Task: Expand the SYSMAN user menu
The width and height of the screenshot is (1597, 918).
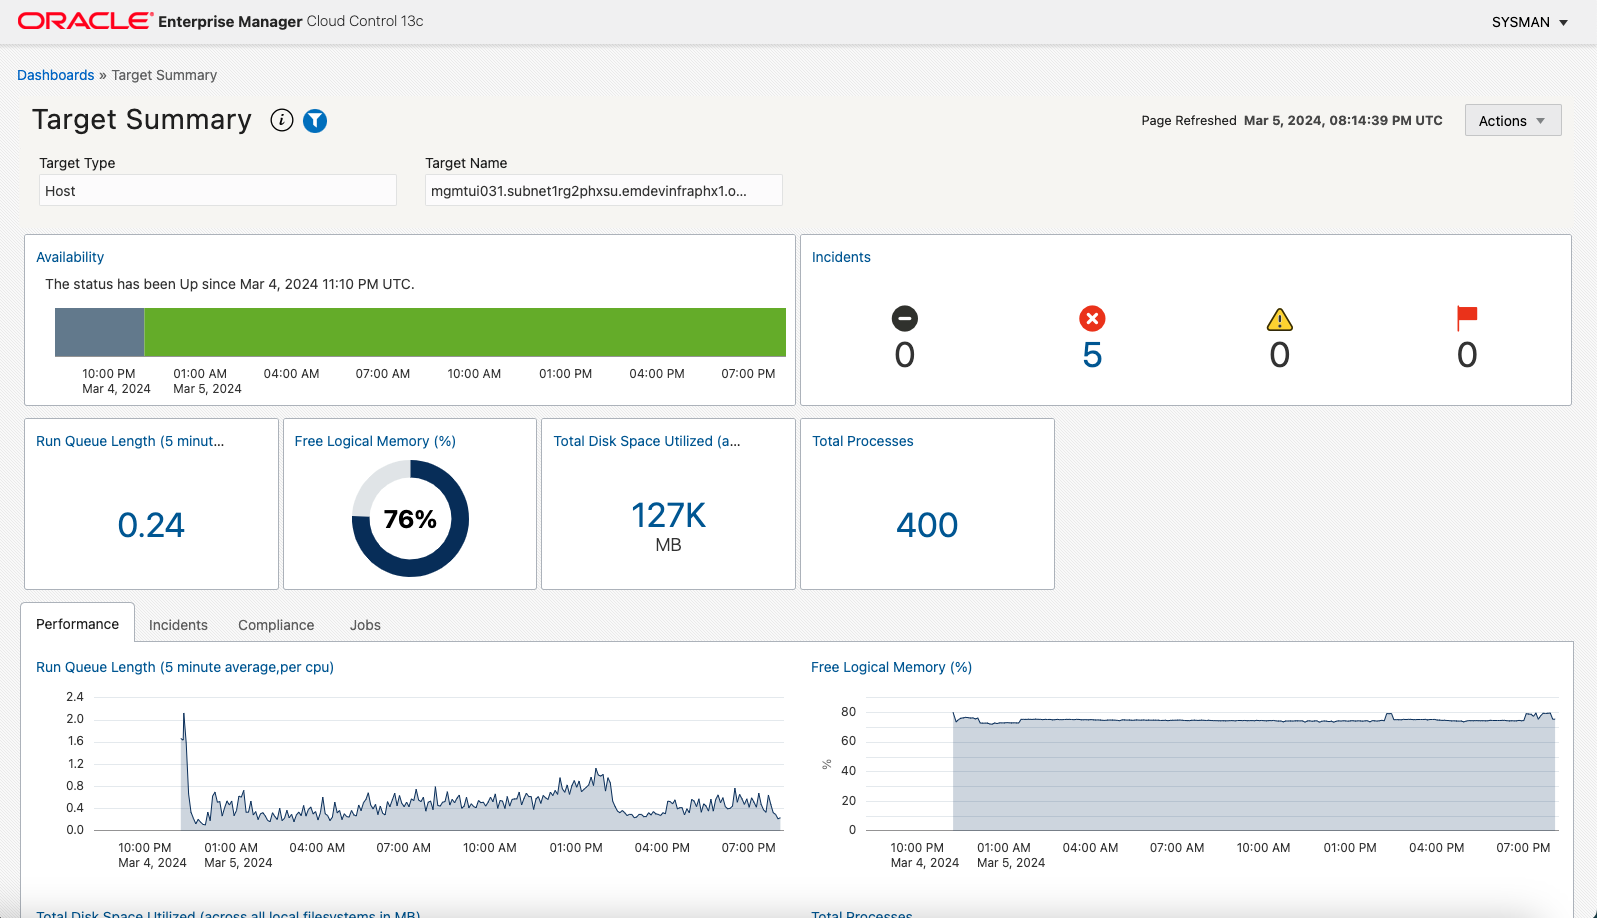Action: click(x=1529, y=22)
